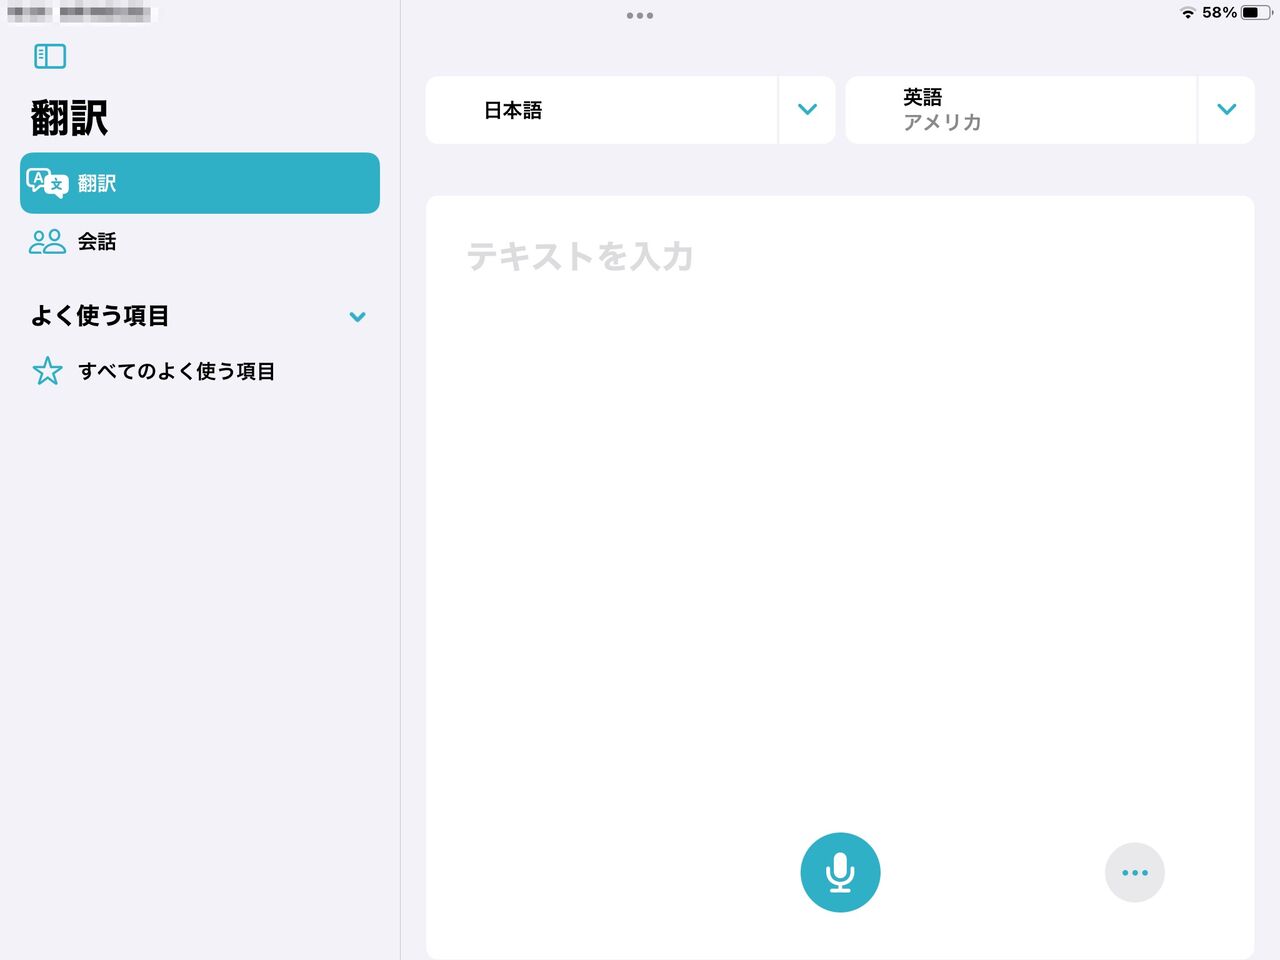Tap the three-dot multitasking control at top
The image size is (1280, 960).
tap(640, 15)
